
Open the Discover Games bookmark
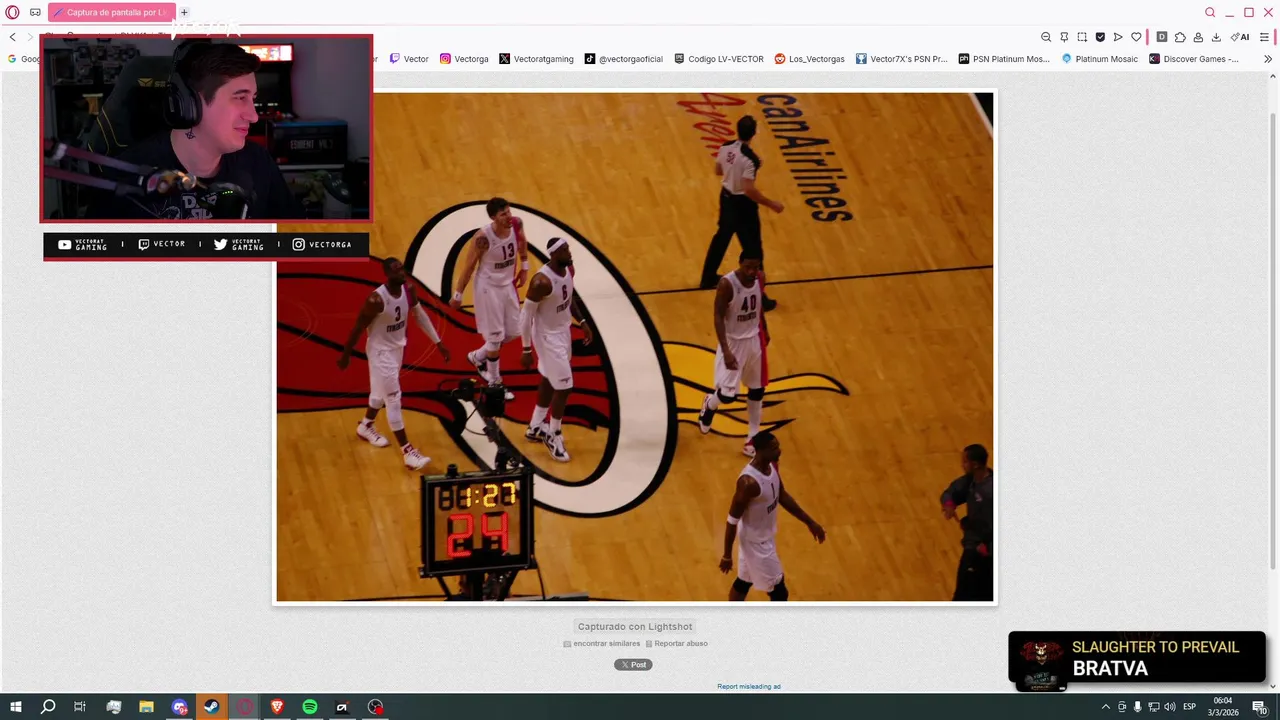tap(1194, 59)
